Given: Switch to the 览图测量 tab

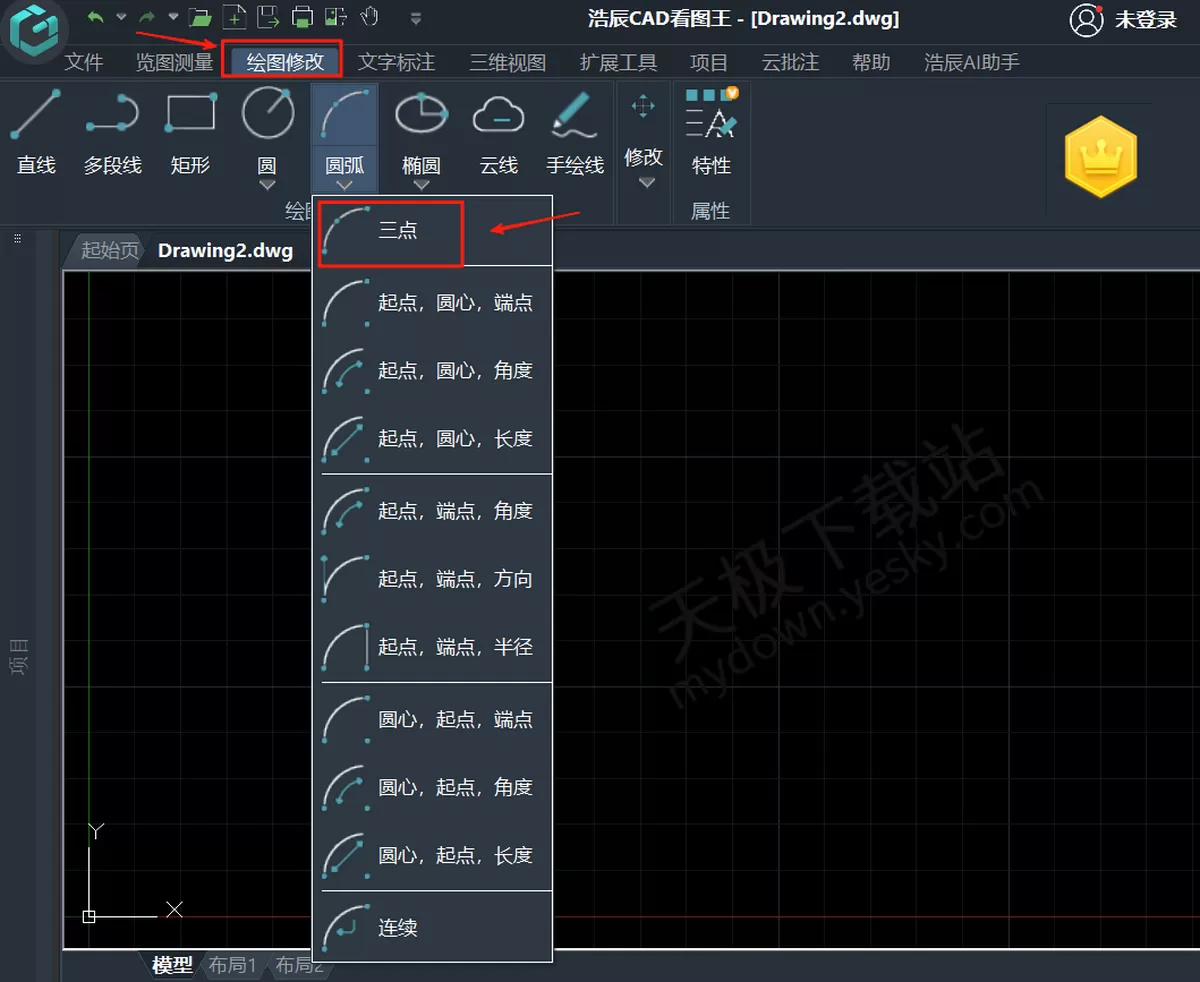Looking at the screenshot, I should (175, 62).
